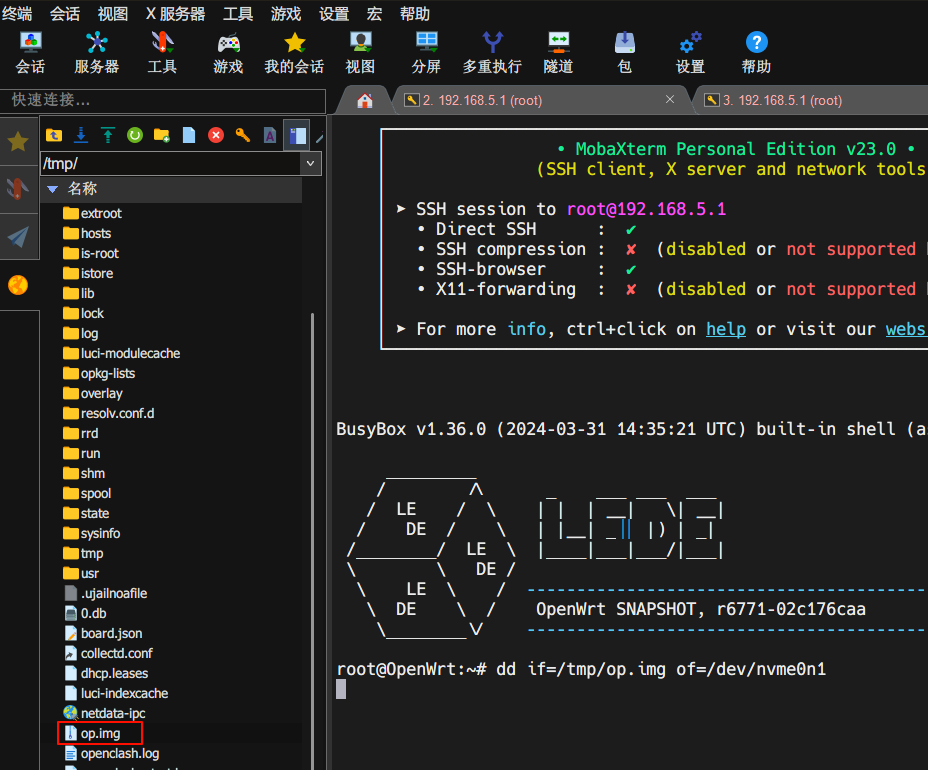Close the tab 2. 192.168.5.1 session
Viewport: 928px width, 770px height.
(x=670, y=100)
